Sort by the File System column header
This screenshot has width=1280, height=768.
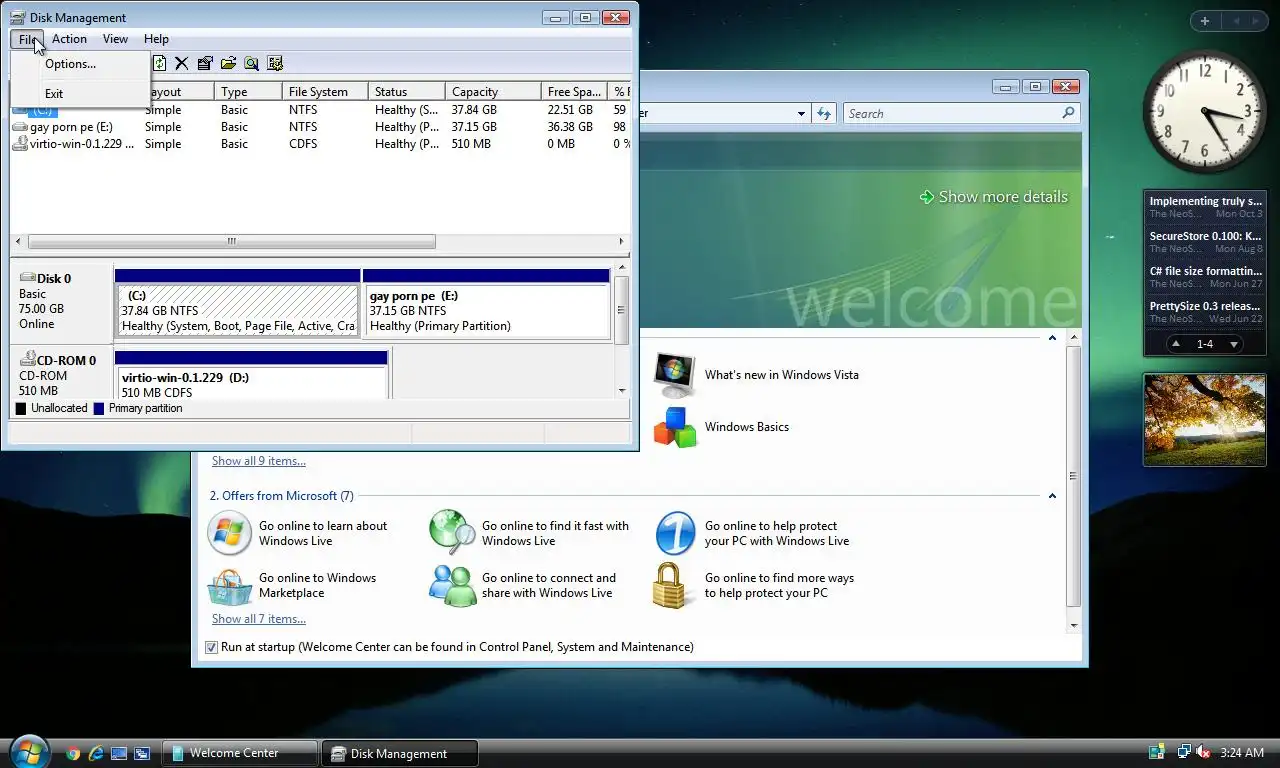click(x=325, y=91)
